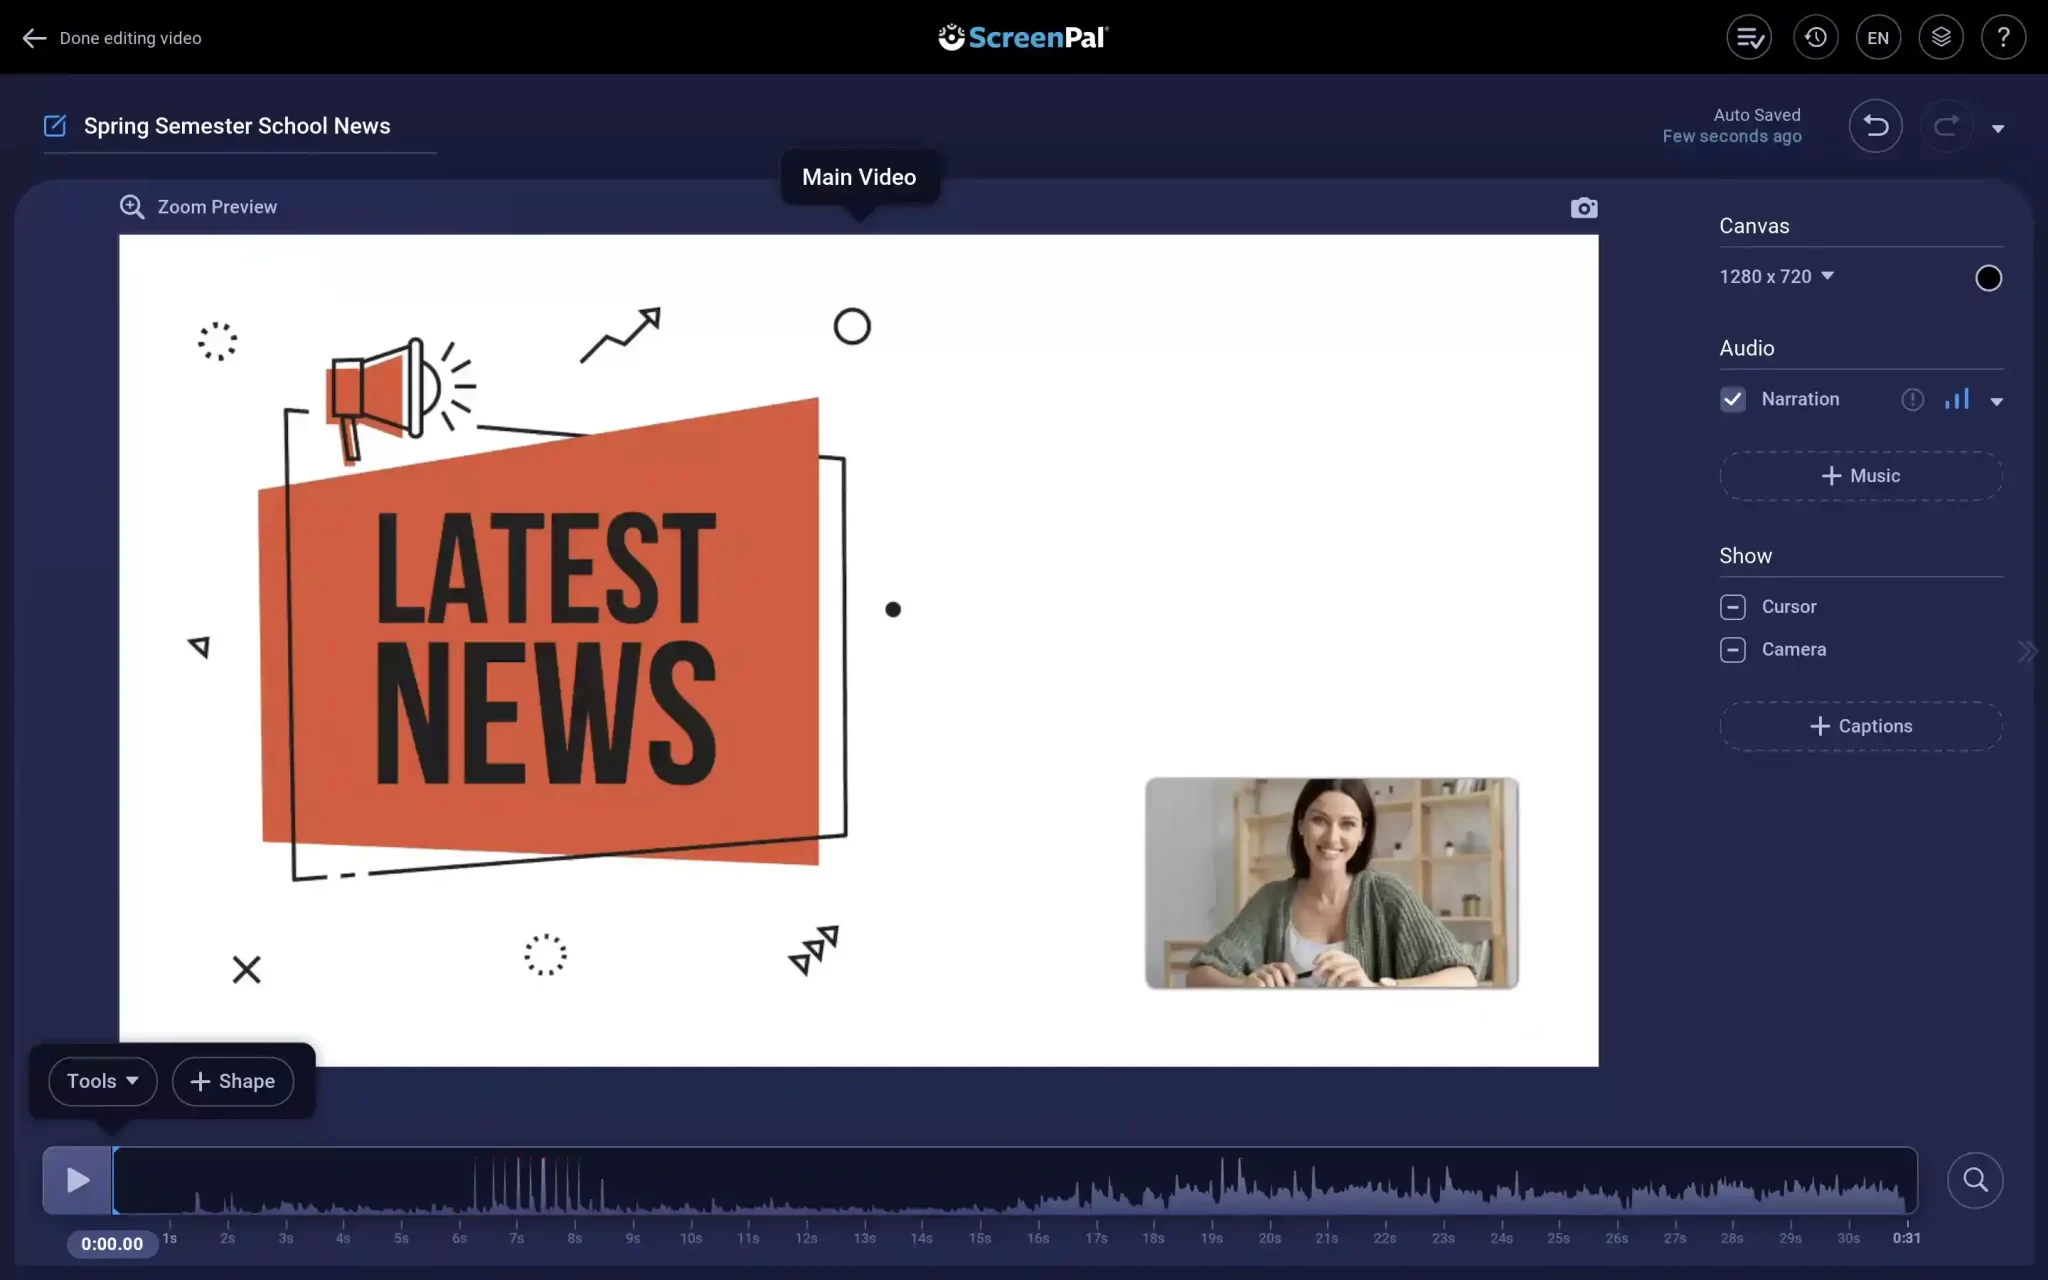The image size is (2048, 1280).
Task: Click the Main Video tooltip label
Action: [x=859, y=177]
